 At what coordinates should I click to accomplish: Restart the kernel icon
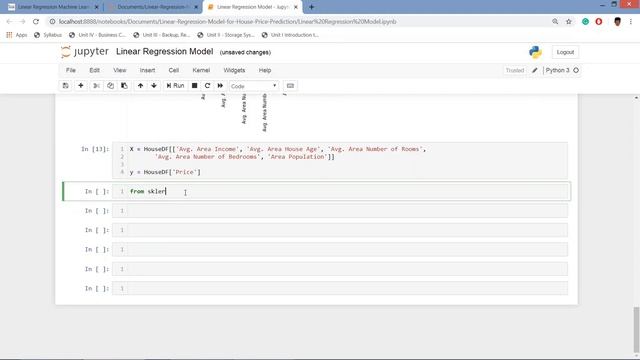click(207, 86)
